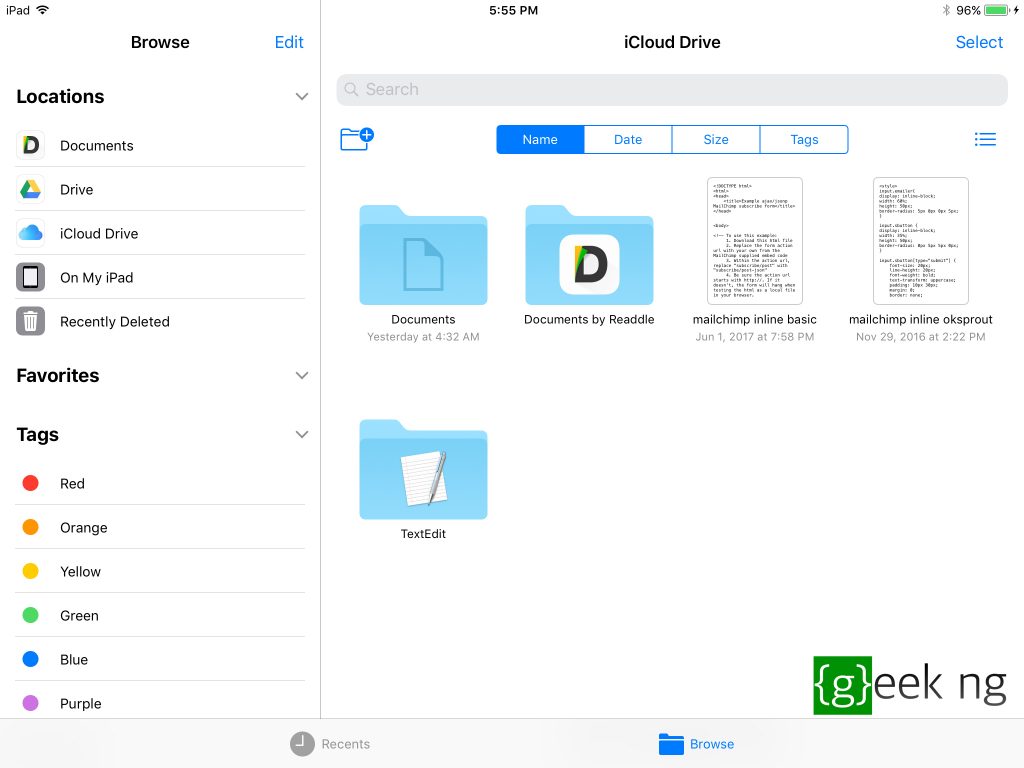The width and height of the screenshot is (1024, 768).
Task: Tap the 'mailchimp inline oksprout' file name
Action: point(921,319)
